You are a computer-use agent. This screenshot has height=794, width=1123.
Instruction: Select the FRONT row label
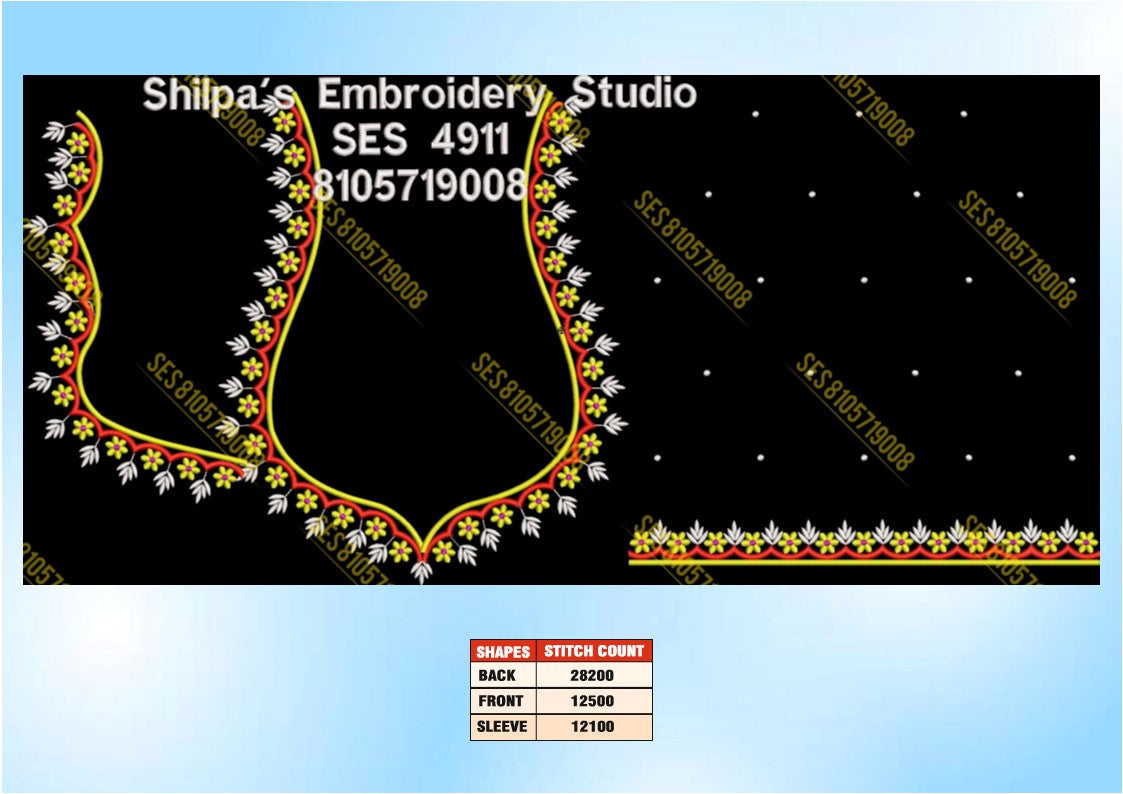pyautogui.click(x=503, y=701)
